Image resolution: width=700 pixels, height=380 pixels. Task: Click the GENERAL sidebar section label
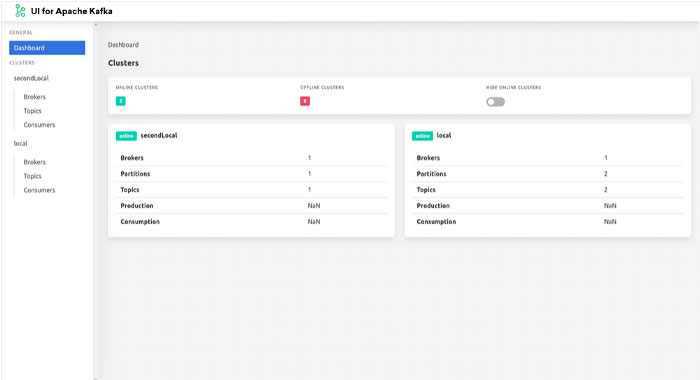(21, 33)
